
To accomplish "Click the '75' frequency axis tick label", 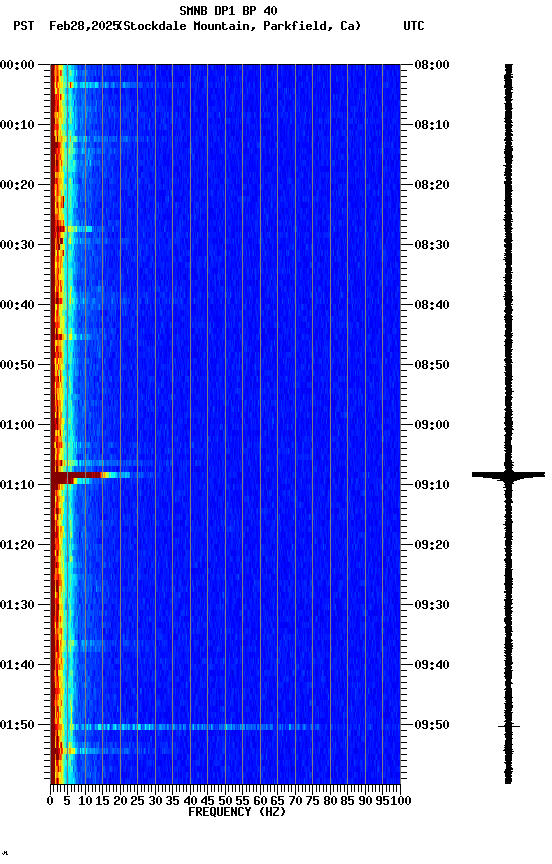I will (x=312, y=802).
